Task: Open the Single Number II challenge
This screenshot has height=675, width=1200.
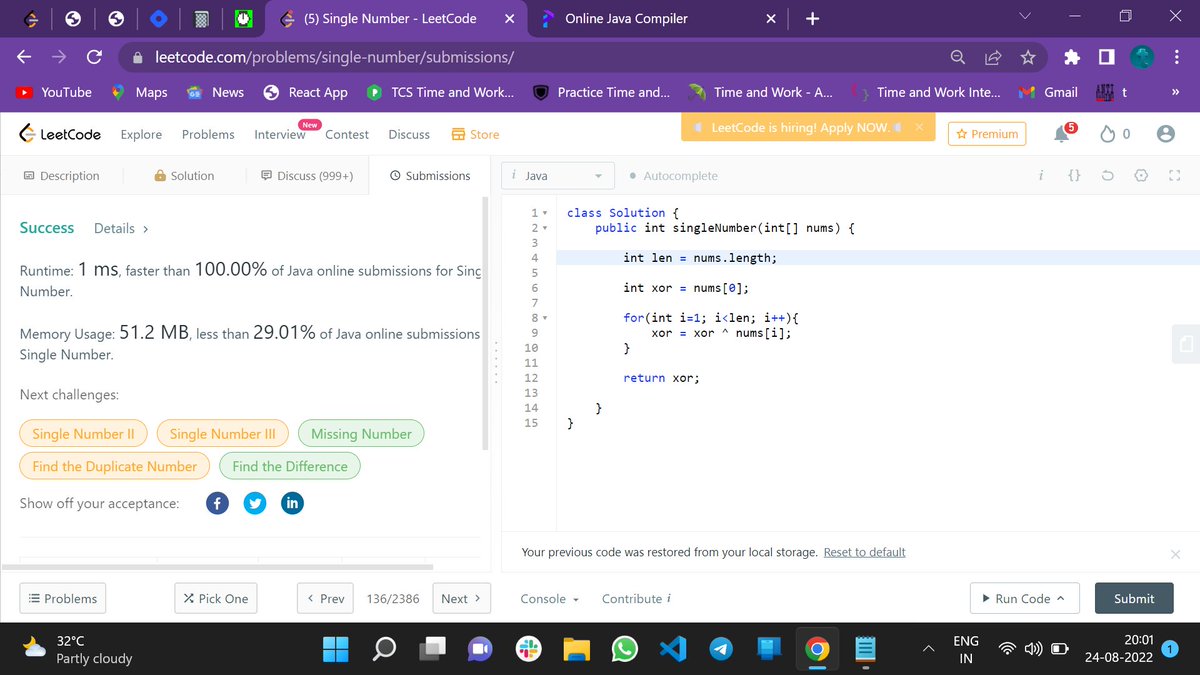Action: point(83,434)
